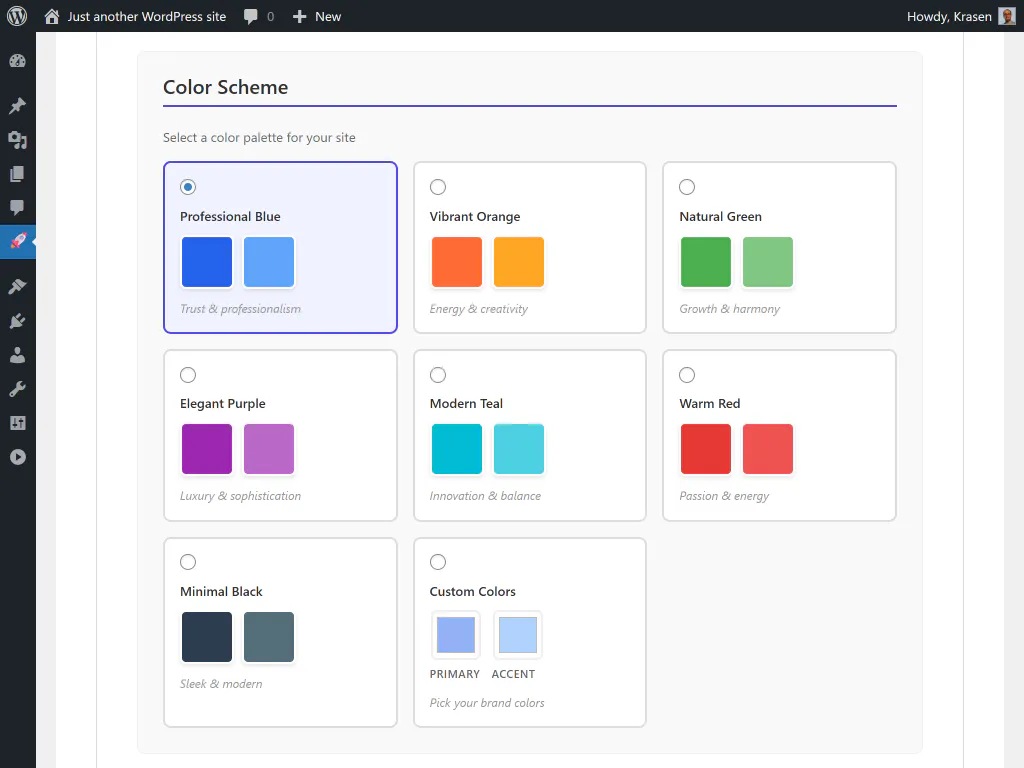This screenshot has width=1024, height=768.
Task: Select the Modern Teal radio button
Action: pyautogui.click(x=438, y=375)
